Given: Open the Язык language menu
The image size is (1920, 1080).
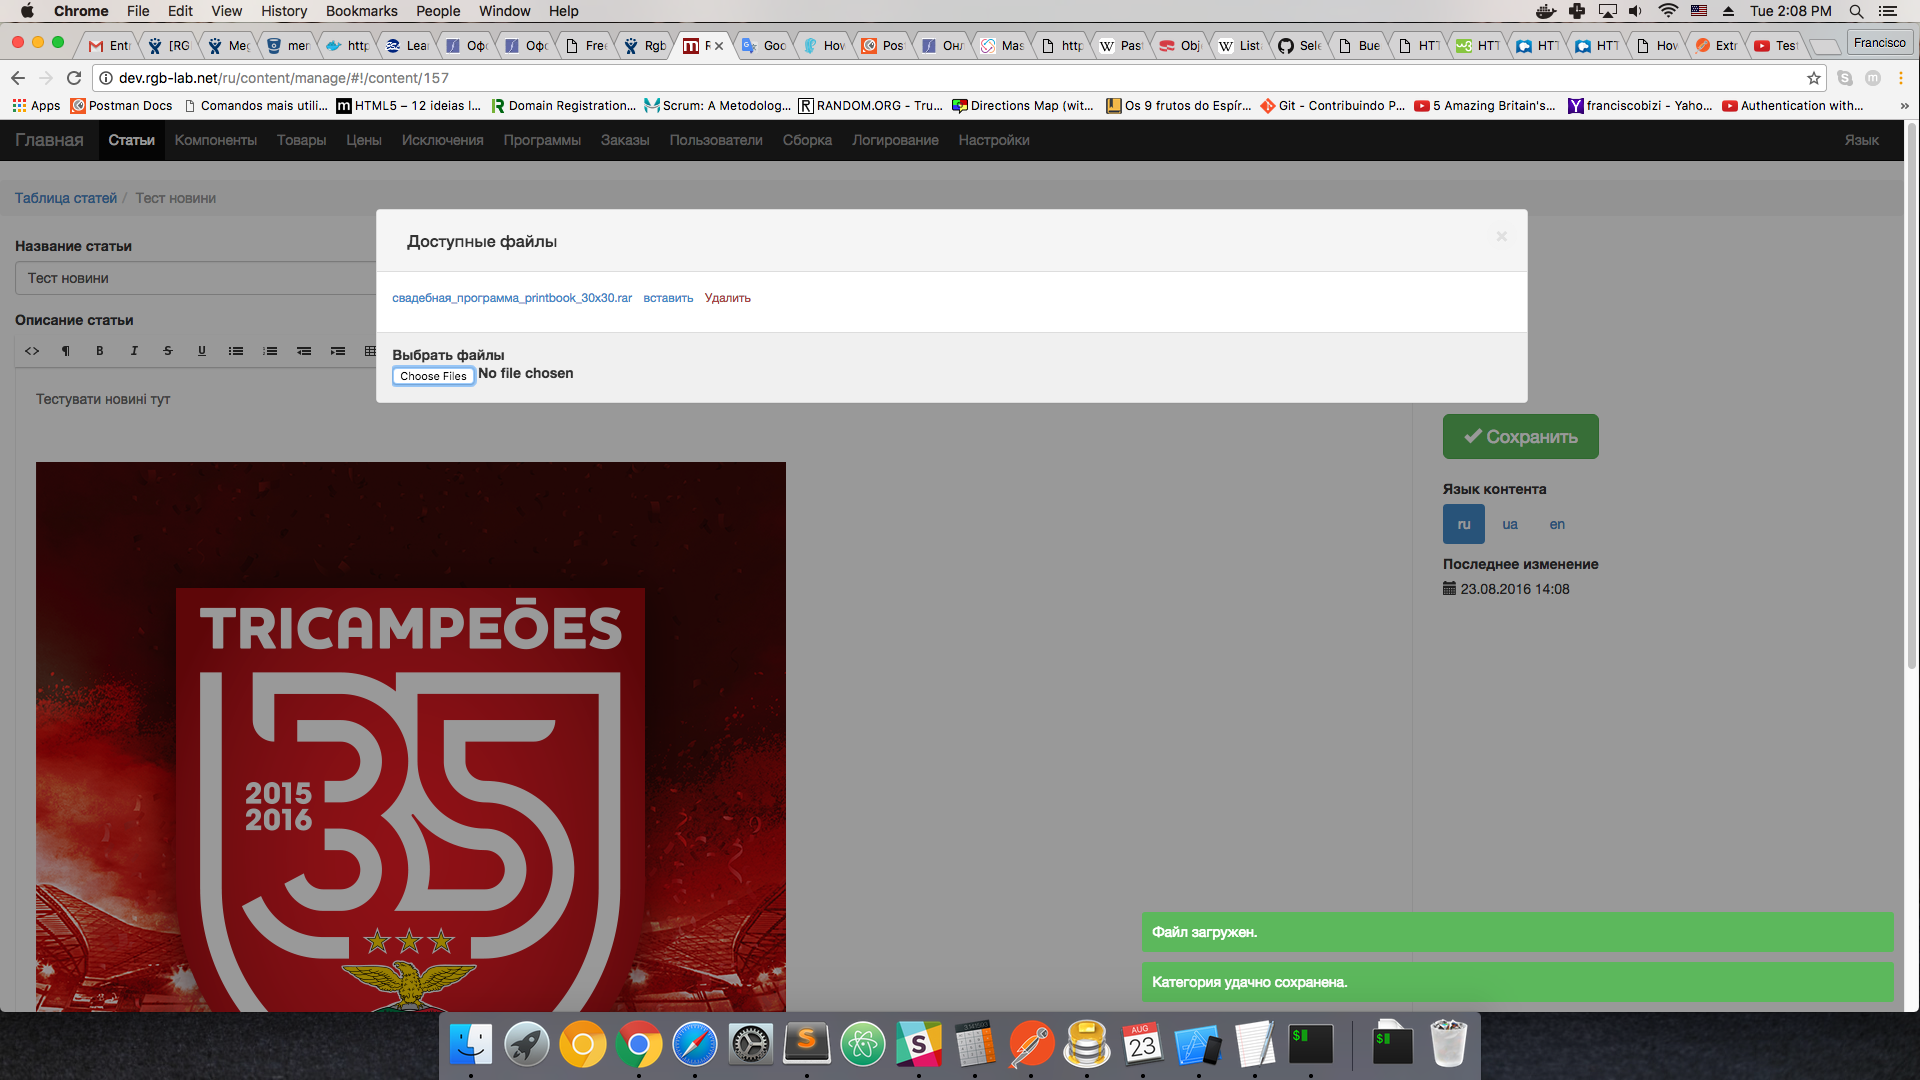Looking at the screenshot, I should (x=1861, y=140).
